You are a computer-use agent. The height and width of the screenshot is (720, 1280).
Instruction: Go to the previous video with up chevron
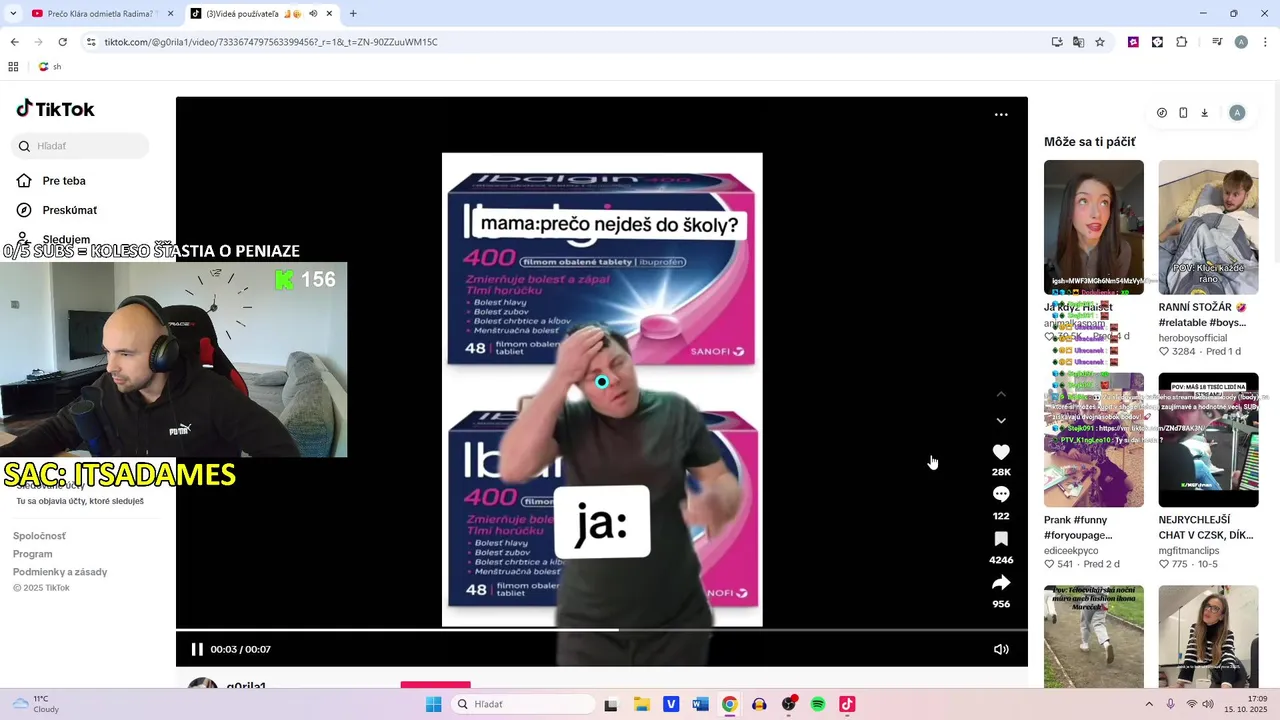tap(1001, 394)
